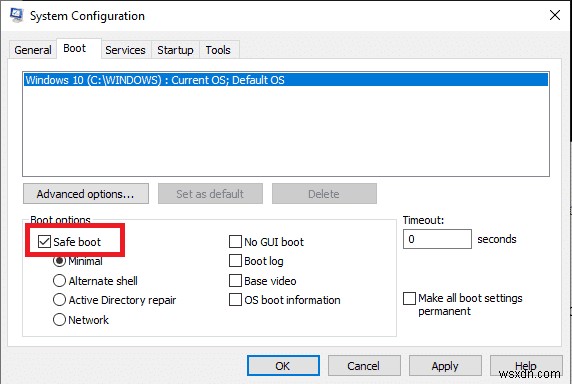Confirm with the OK button
The height and width of the screenshot is (384, 572).
point(283,366)
